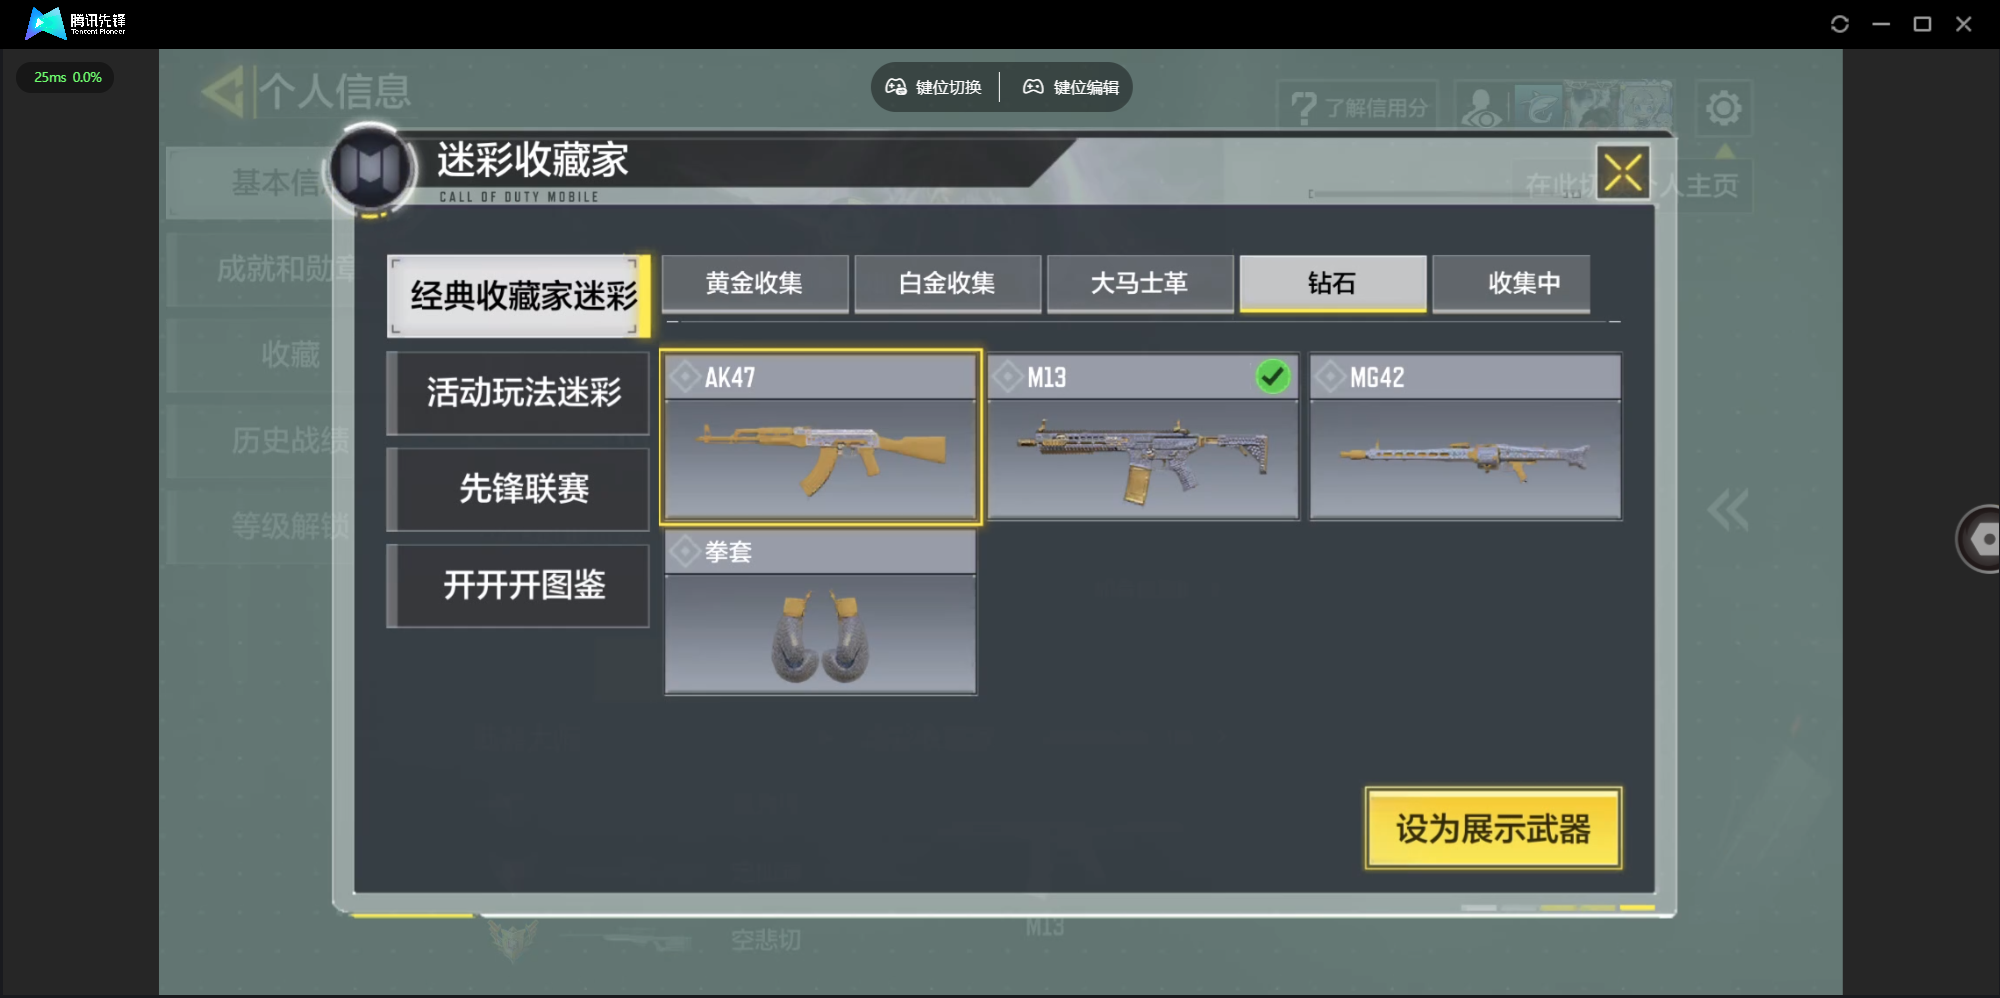Screen dimensions: 2000x998
Task: Go back with the 个人信息 arrow
Action: [x=223, y=92]
